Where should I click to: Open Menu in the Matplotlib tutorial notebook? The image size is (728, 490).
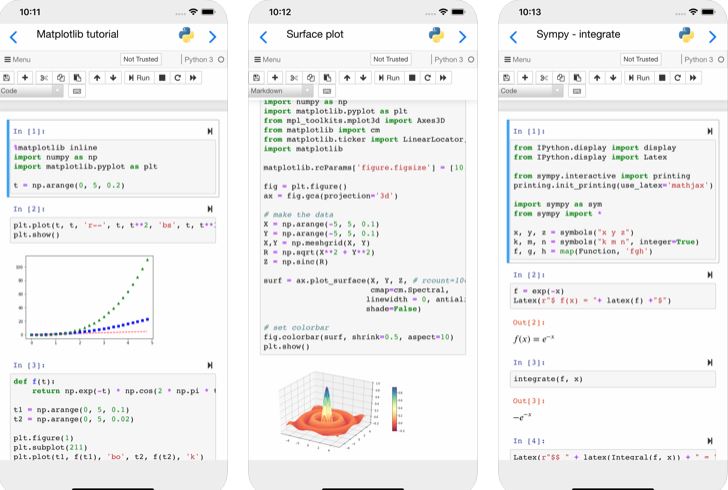[x=17, y=59]
